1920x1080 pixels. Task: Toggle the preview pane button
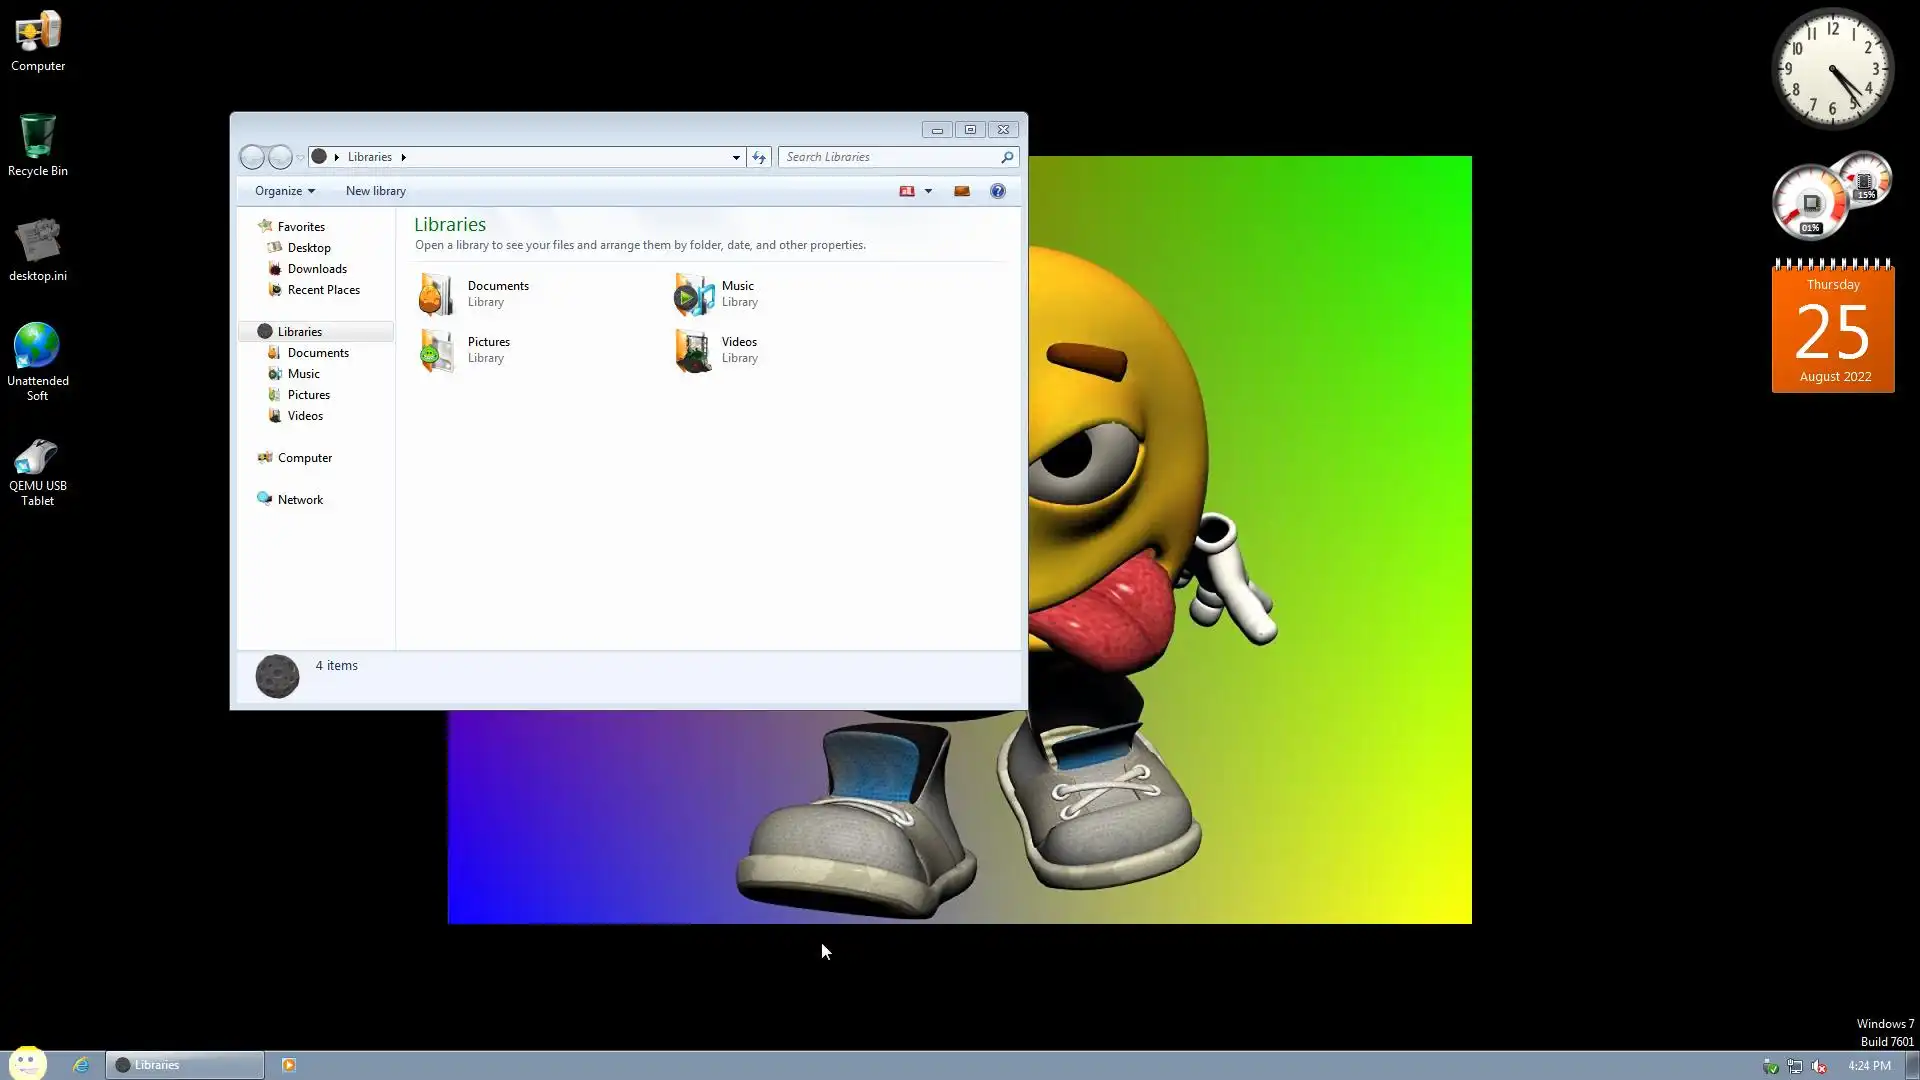click(x=962, y=191)
